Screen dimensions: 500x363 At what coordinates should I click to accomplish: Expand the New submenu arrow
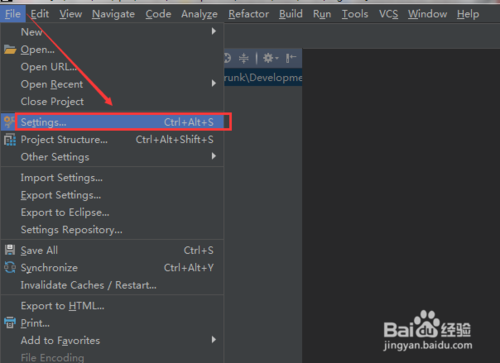(214, 31)
